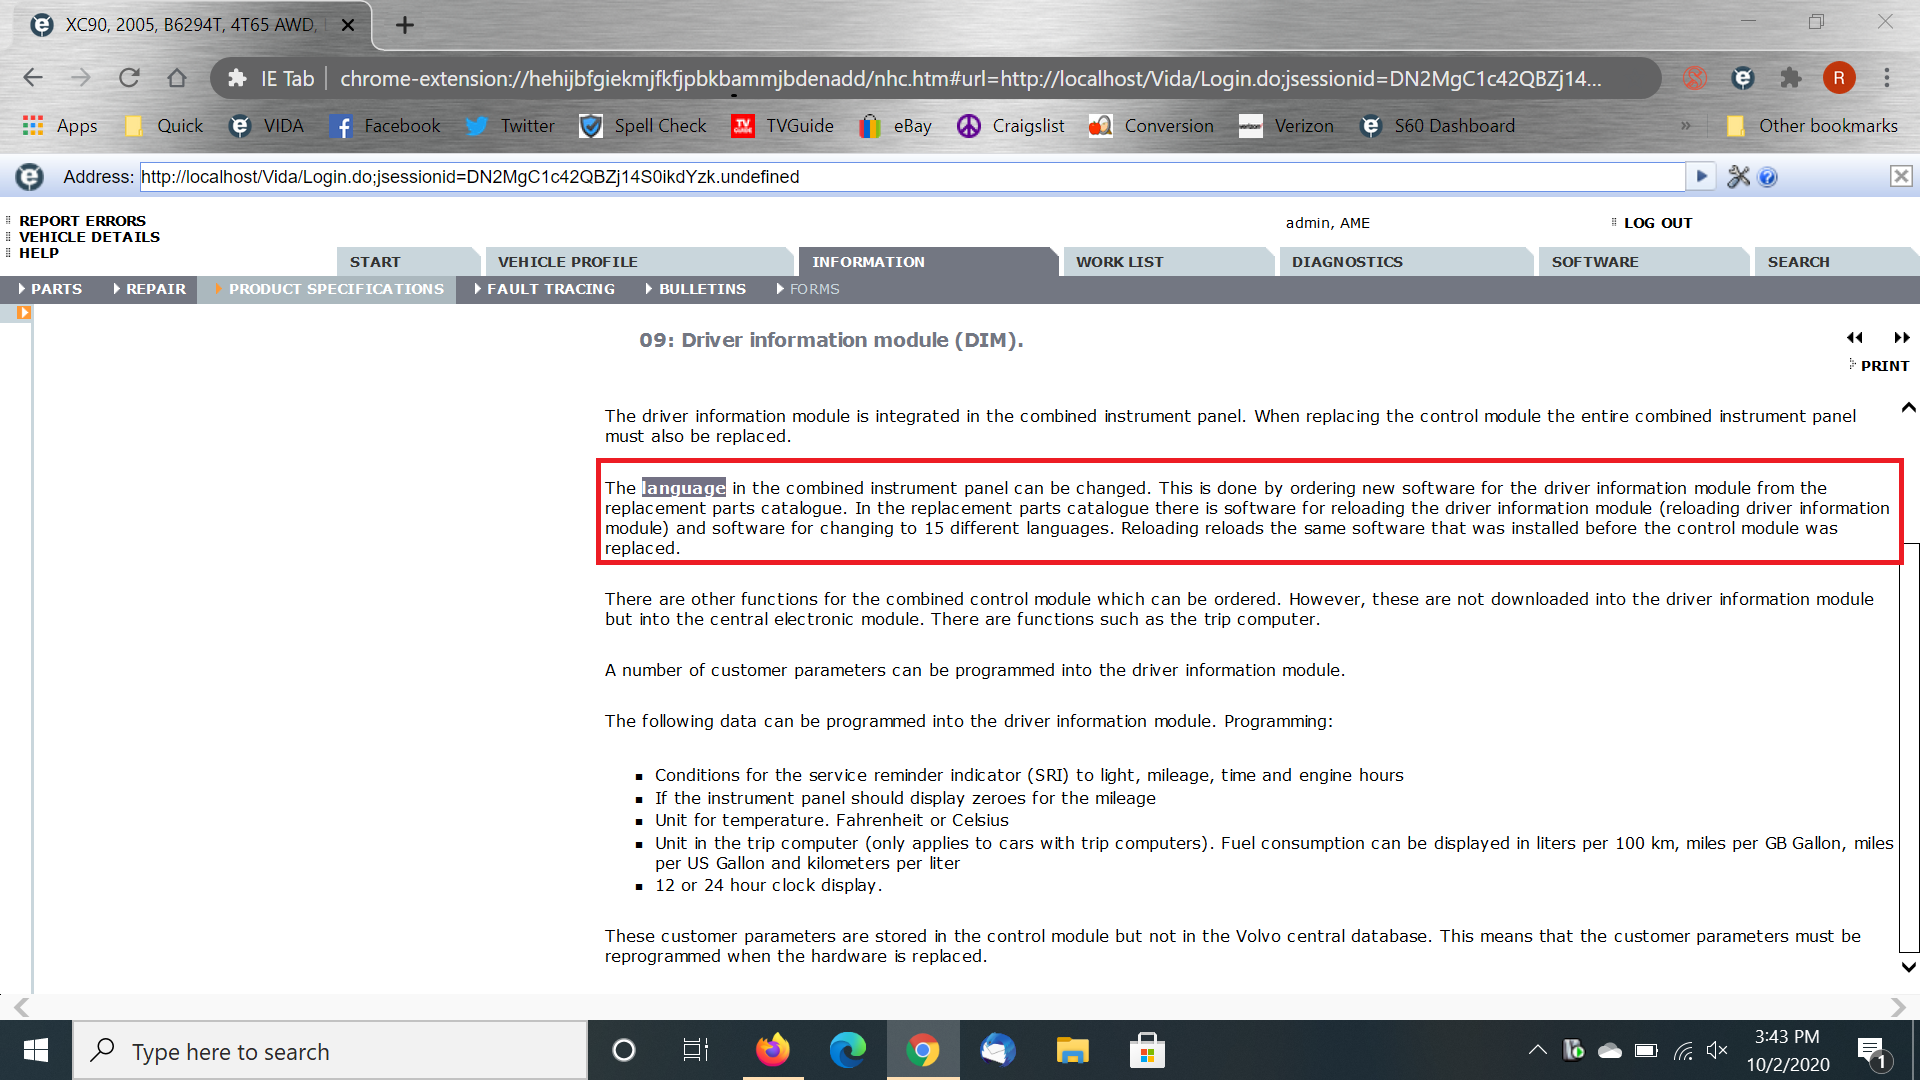Open Firefox from the Windows taskbar
1920x1080 pixels.
(772, 1051)
